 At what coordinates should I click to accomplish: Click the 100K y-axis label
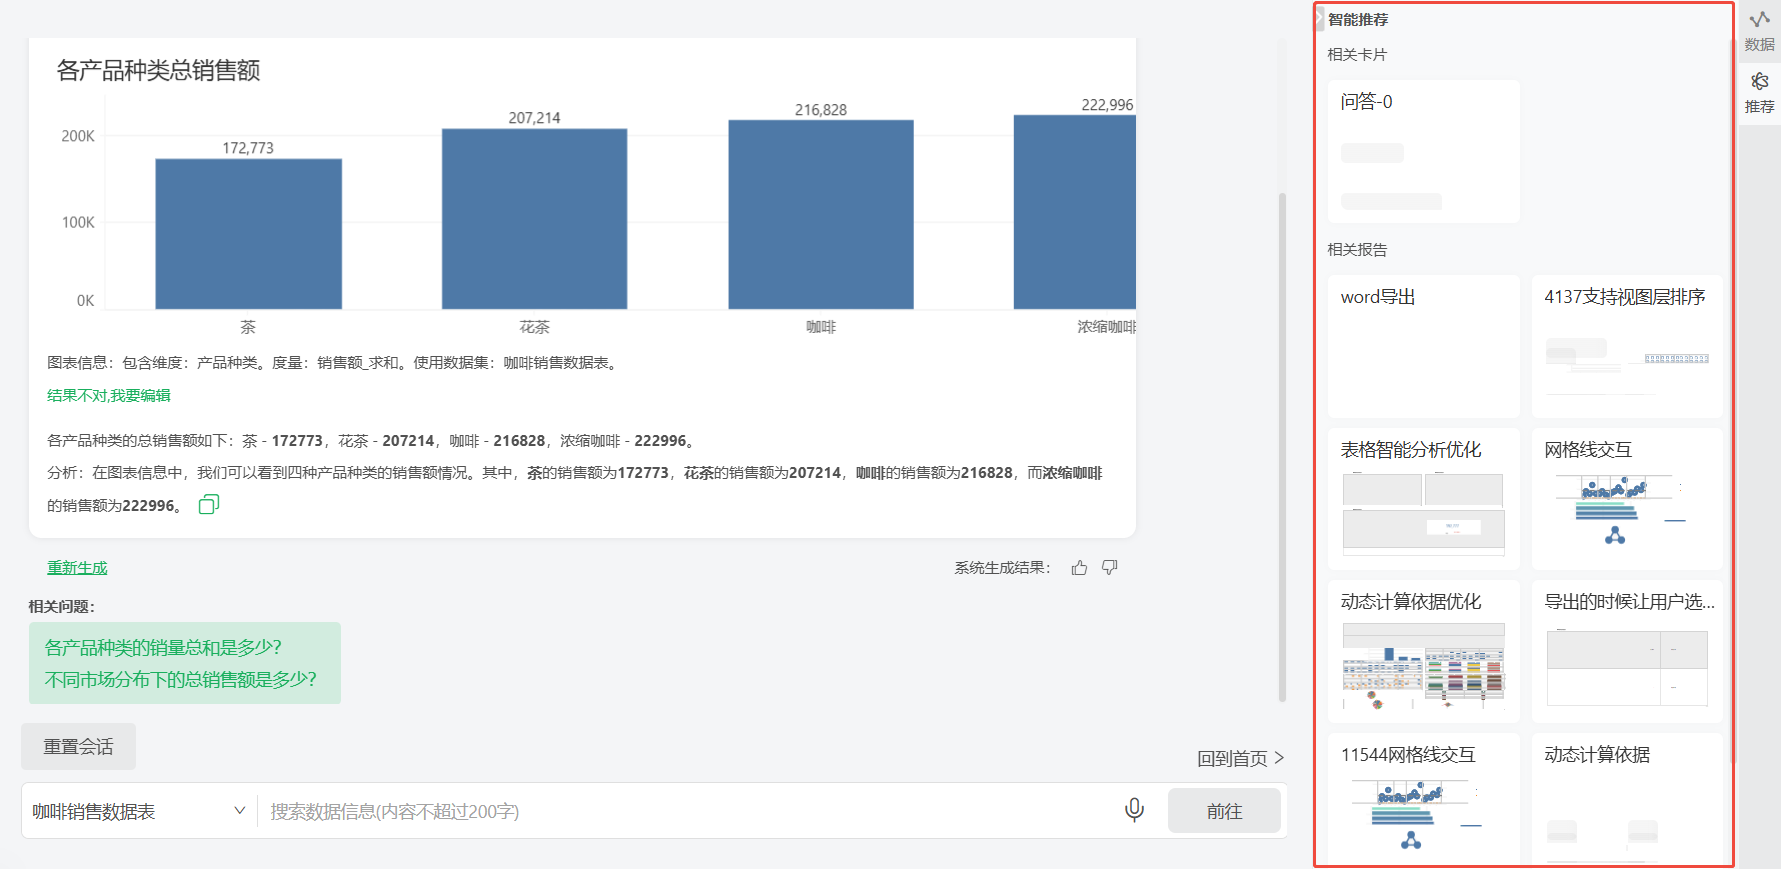pyautogui.click(x=78, y=222)
